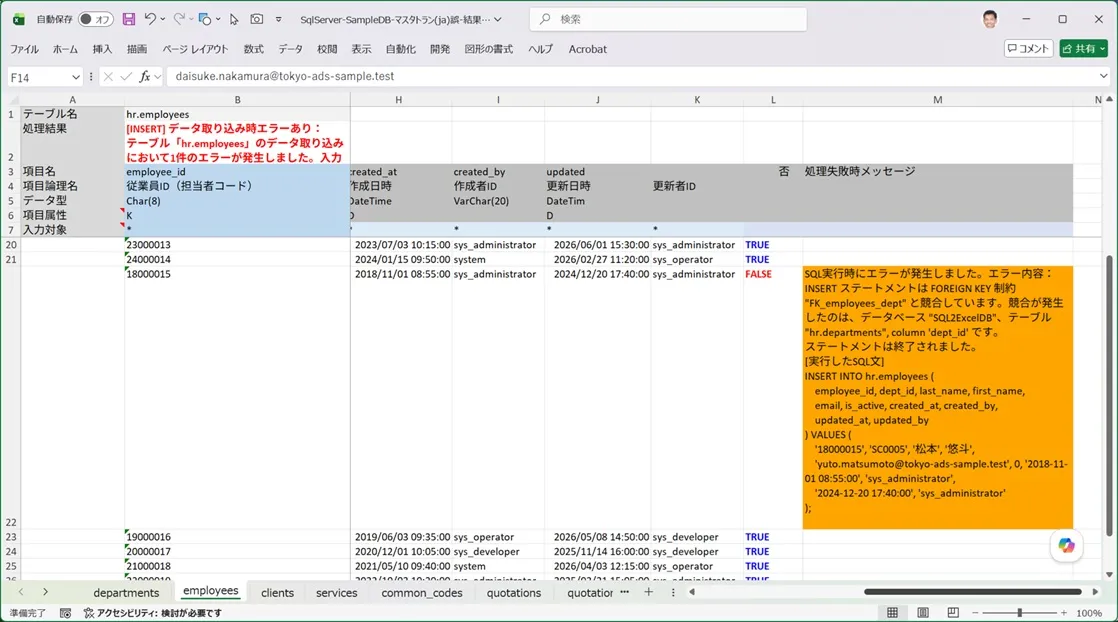The width and height of the screenshot is (1118, 622).
Task: Activate the select objects pointer tool
Action: click(234, 19)
